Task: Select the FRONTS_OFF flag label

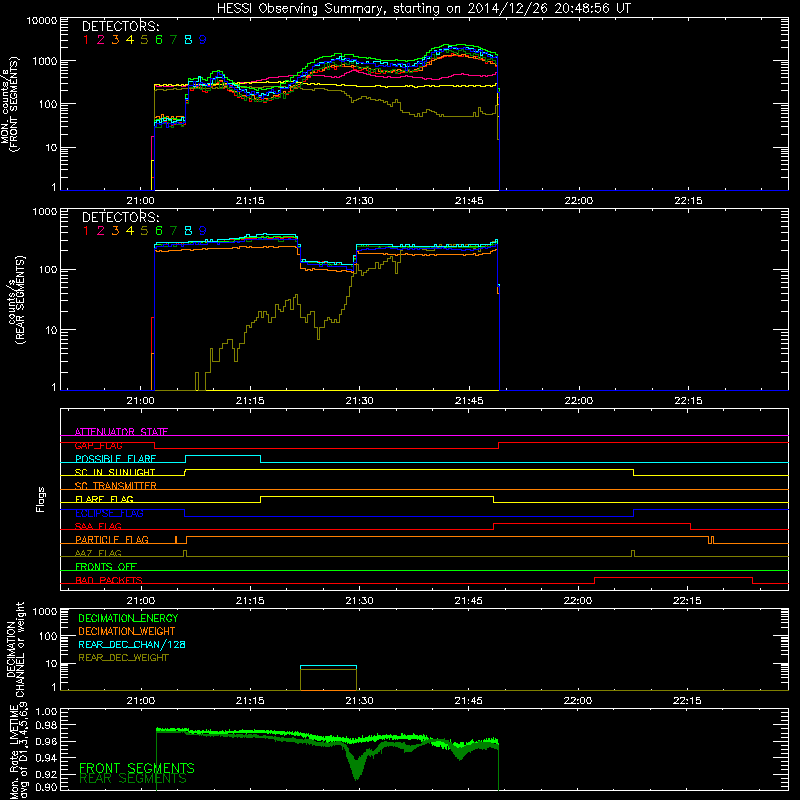Action: pos(106,567)
